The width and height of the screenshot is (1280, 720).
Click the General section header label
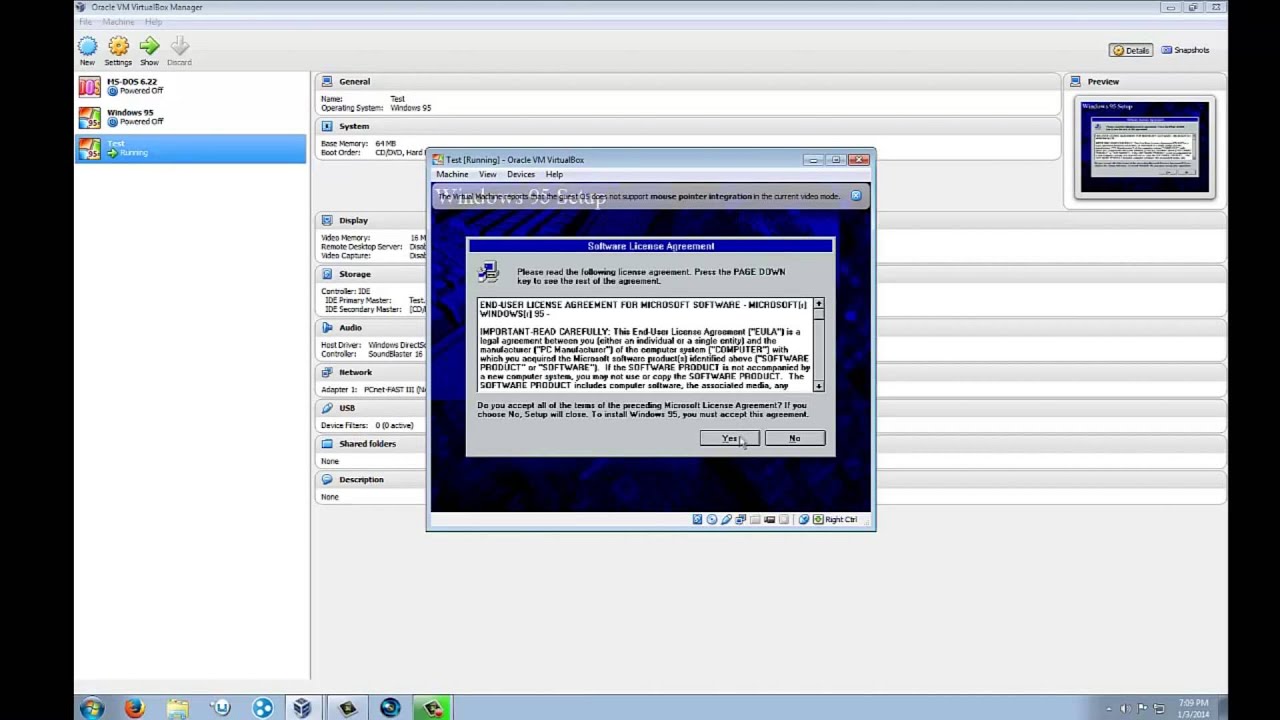pos(354,81)
